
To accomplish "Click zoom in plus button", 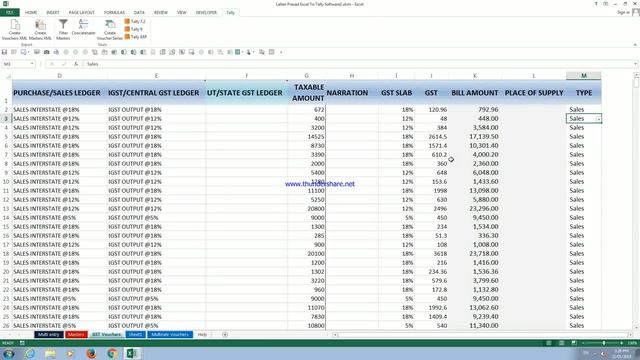I will (622, 343).
